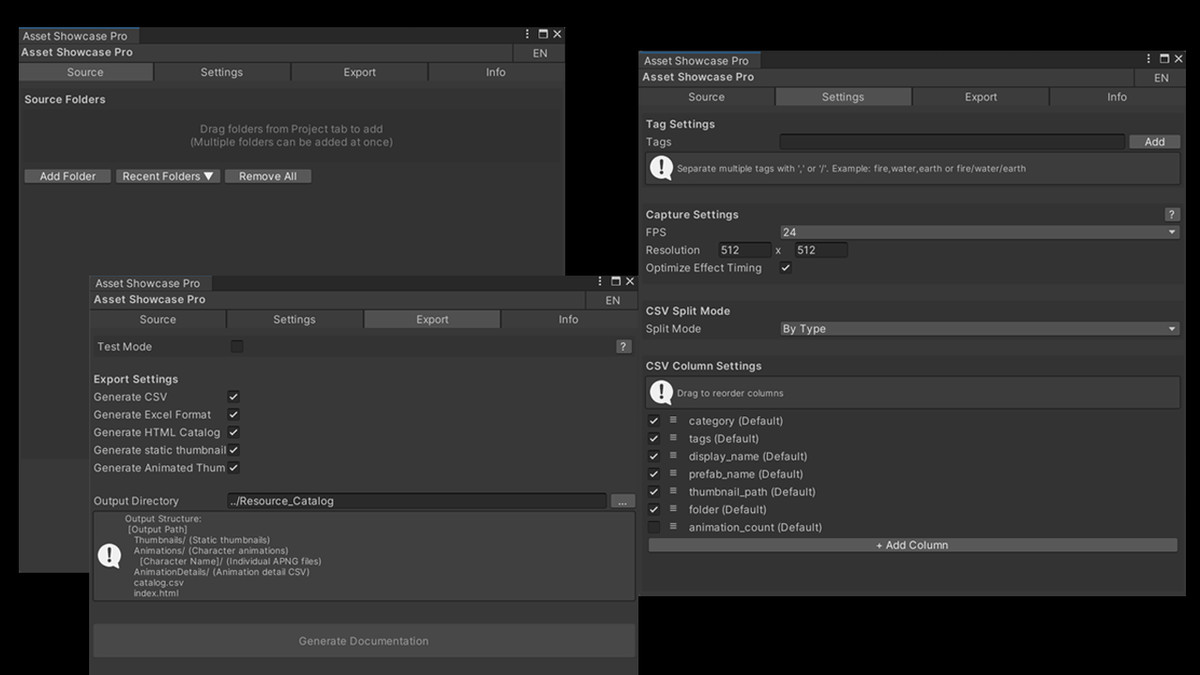
Task: Open Export tab in the Tag Settings window
Action: click(980, 97)
